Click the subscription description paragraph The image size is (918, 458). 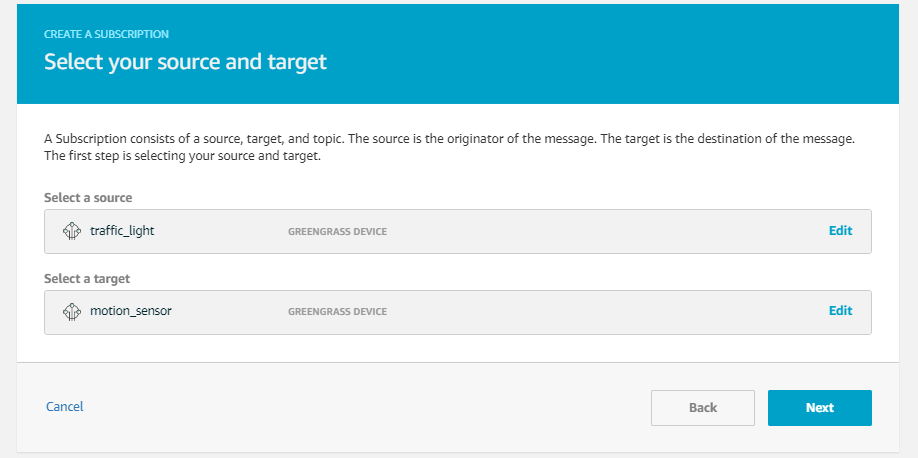tap(450, 149)
